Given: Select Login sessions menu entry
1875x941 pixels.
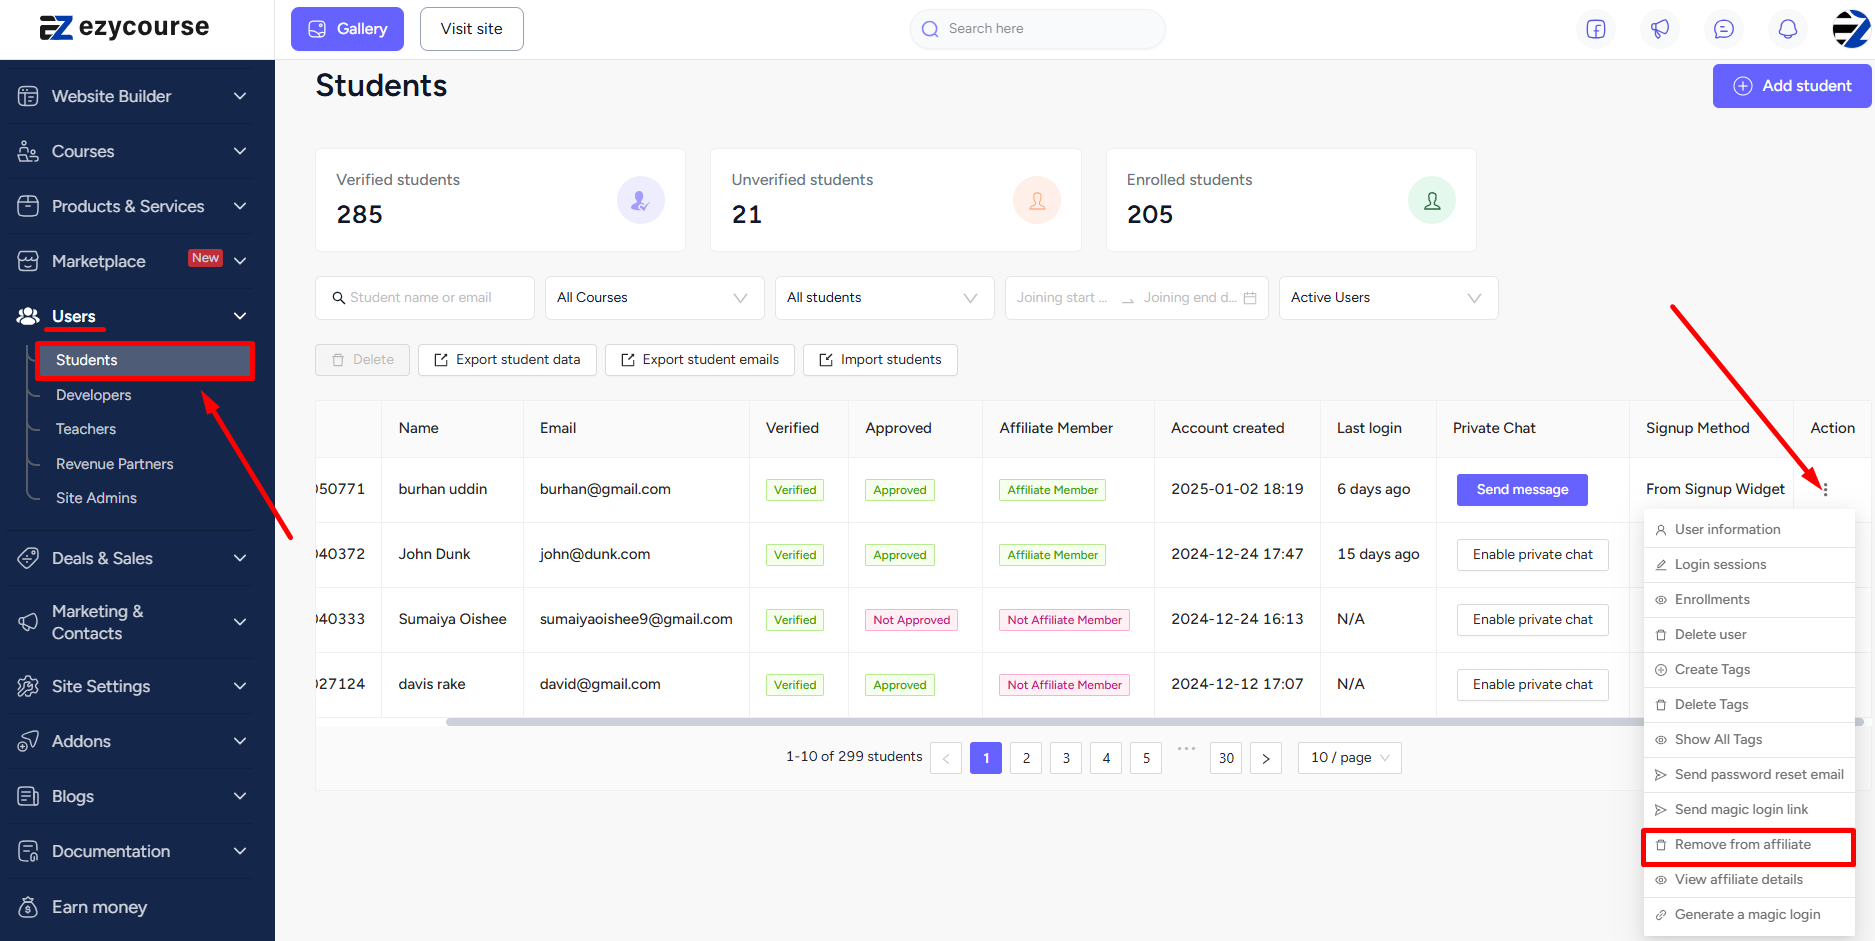Looking at the screenshot, I should pos(1749,565).
